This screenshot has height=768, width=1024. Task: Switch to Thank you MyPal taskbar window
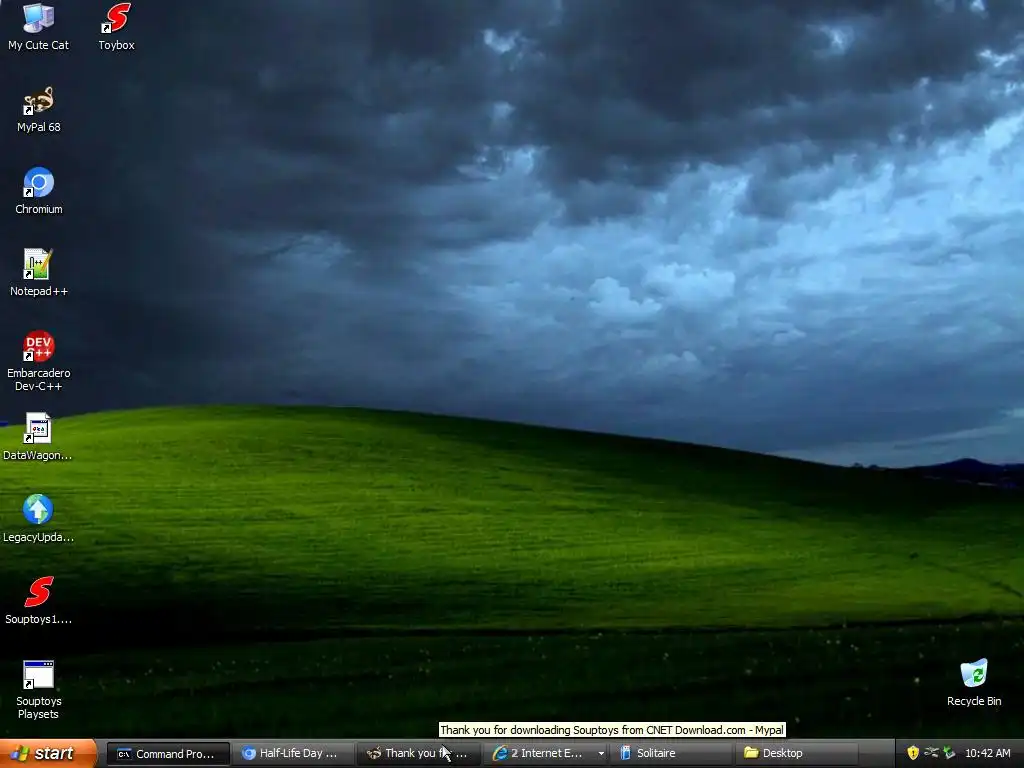click(x=419, y=754)
